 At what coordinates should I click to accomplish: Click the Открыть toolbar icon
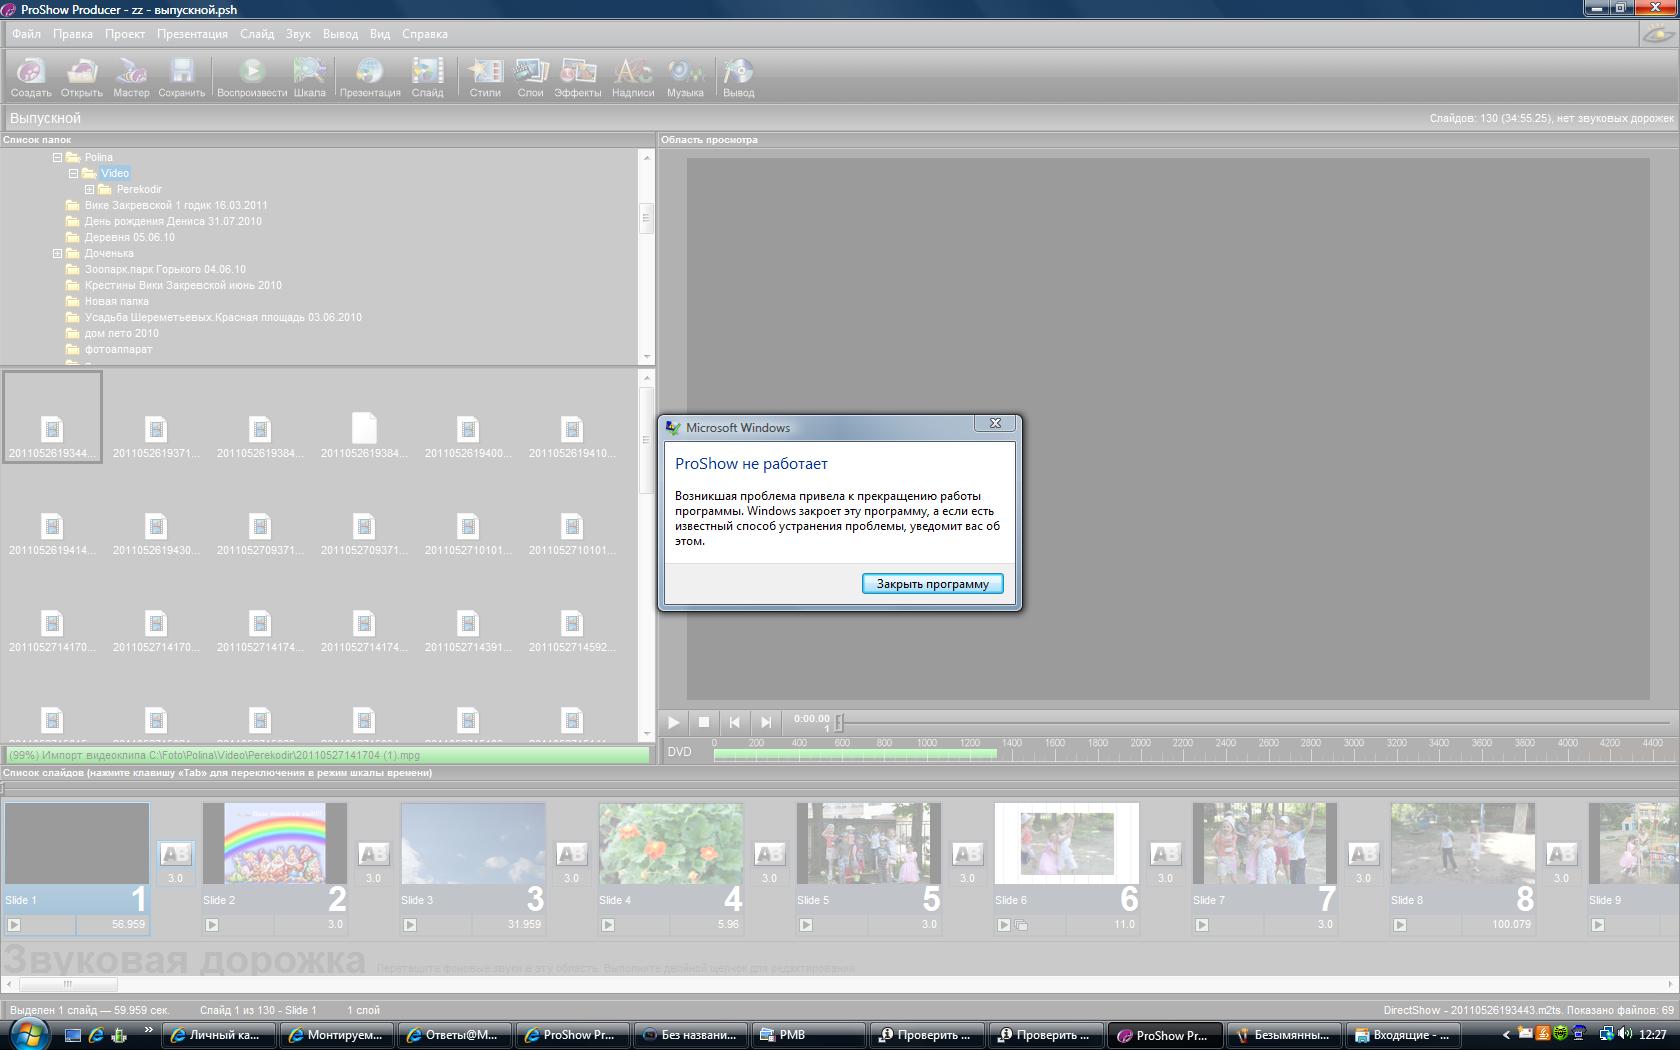81,77
